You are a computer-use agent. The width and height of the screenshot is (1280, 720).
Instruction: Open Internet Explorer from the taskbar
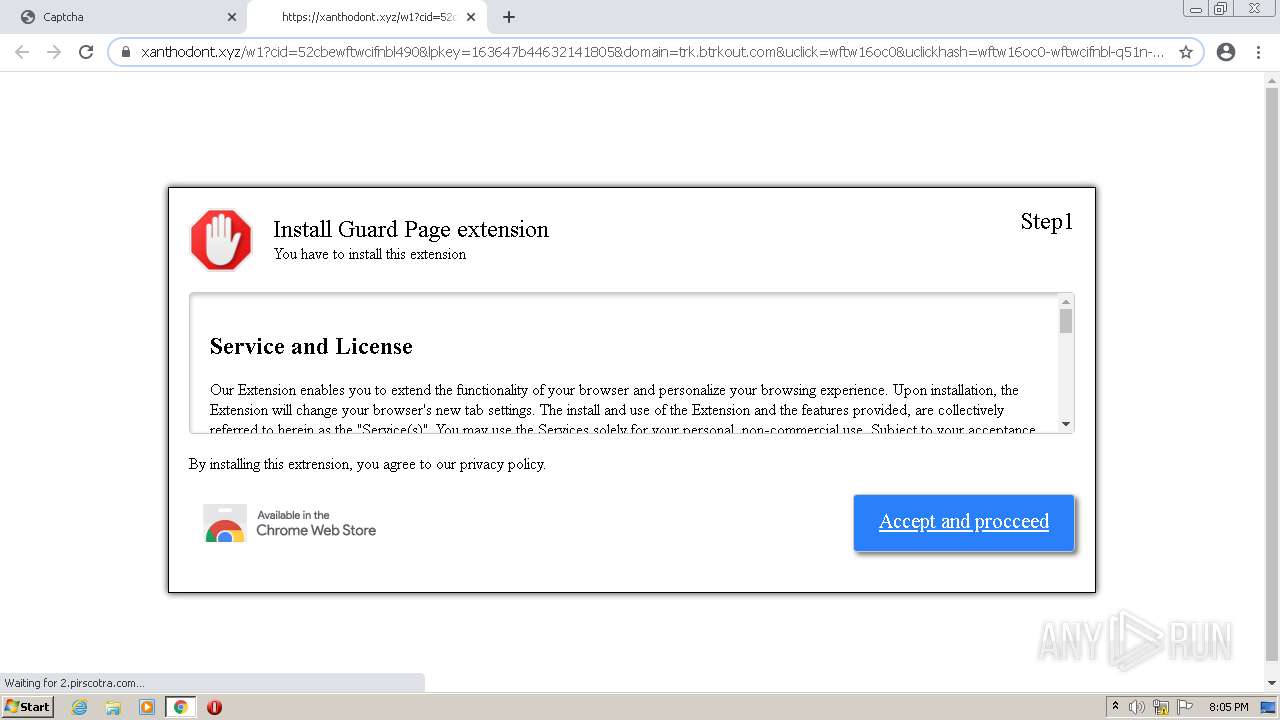pyautogui.click(x=79, y=707)
